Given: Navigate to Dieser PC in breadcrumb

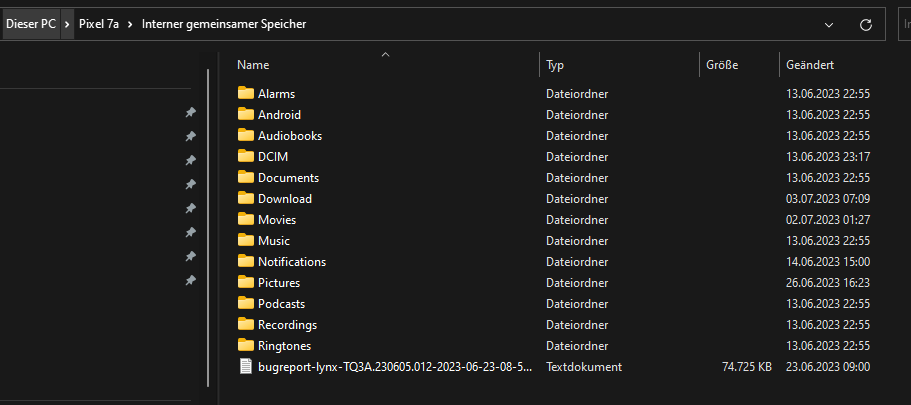Looking at the screenshot, I should point(31,24).
